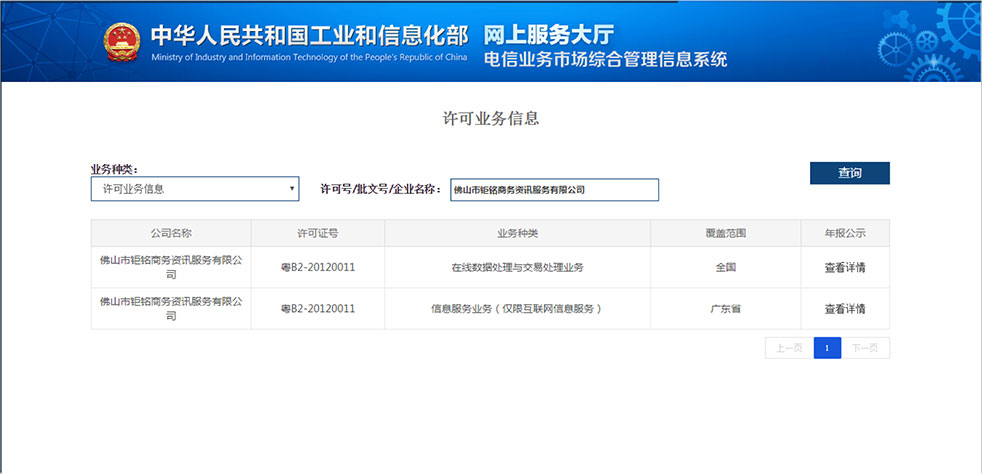Click company name in 全国 row
982x474 pixels.
[171, 267]
